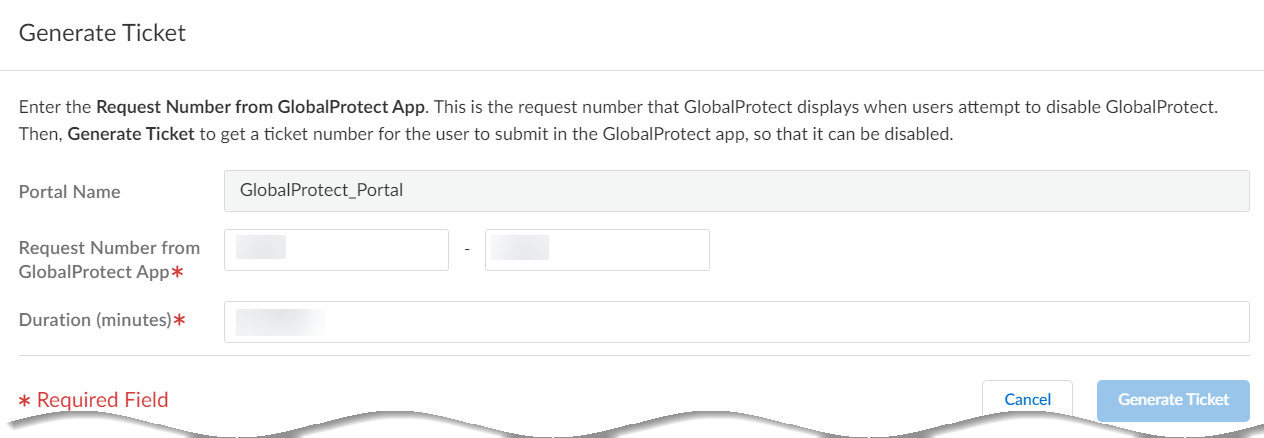1264x438 pixels.
Task: Select the Portal Name field showing GlobalProtect_Portal
Action: 736,191
